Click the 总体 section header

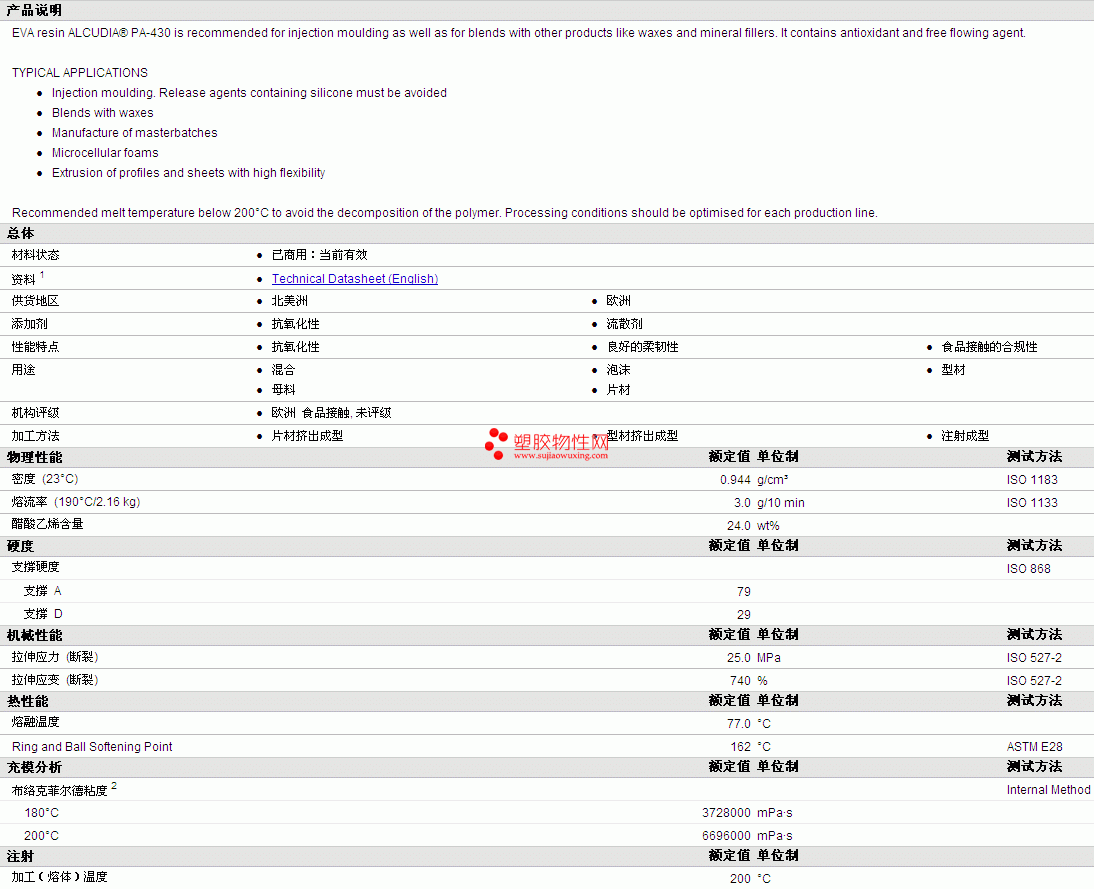(20, 234)
